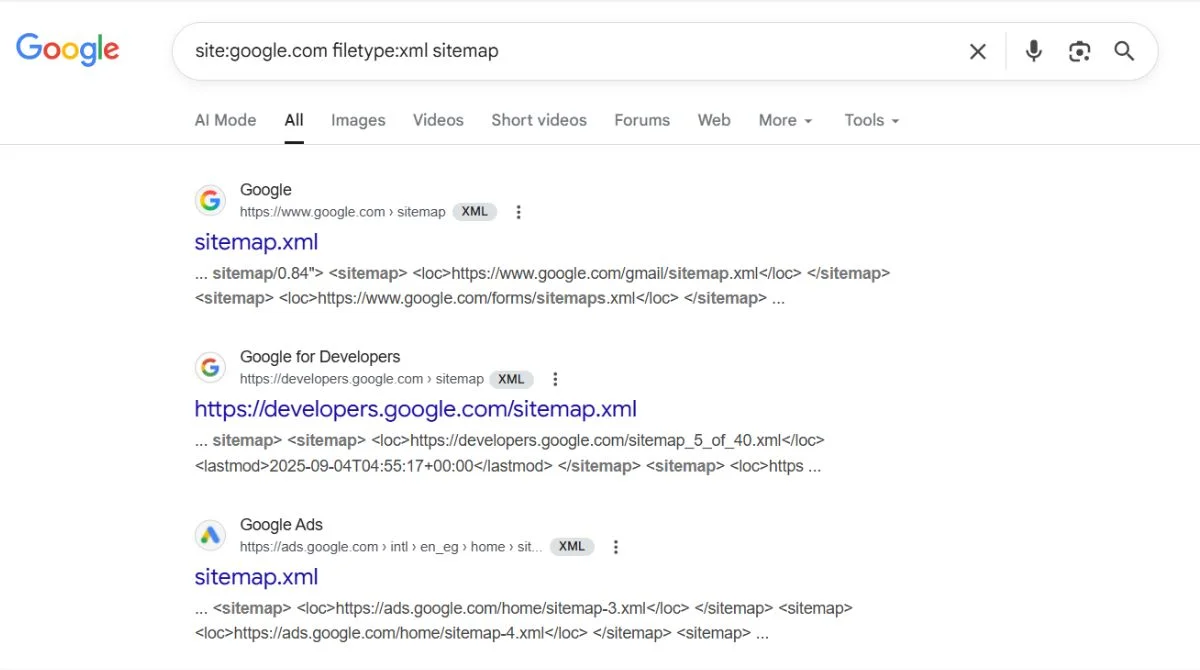This screenshot has width=1200, height=670.
Task: Go to the Forums tab
Action: pyautogui.click(x=642, y=120)
